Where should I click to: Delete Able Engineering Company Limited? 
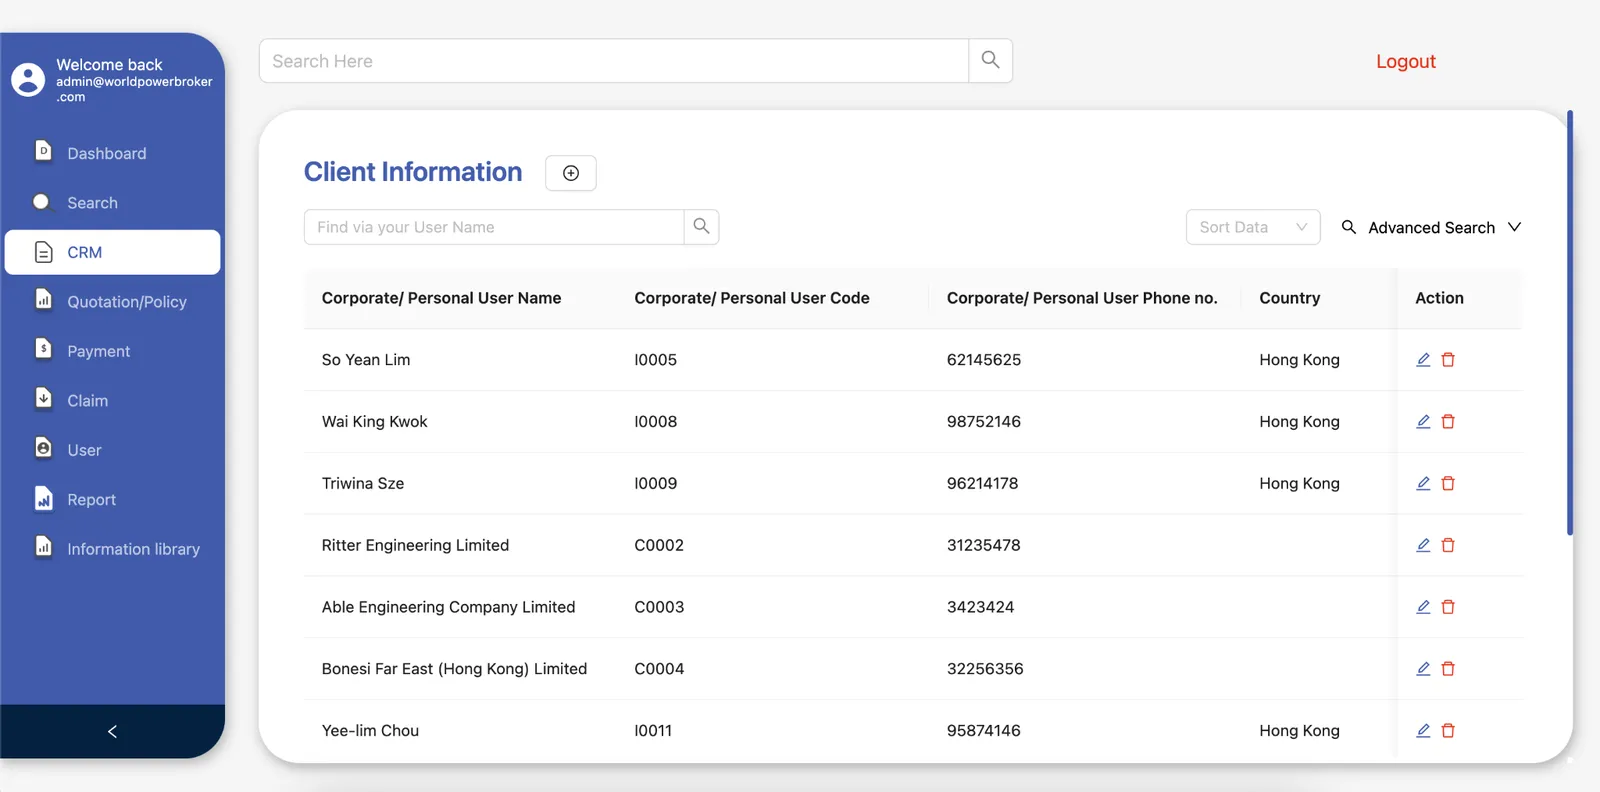click(x=1448, y=607)
